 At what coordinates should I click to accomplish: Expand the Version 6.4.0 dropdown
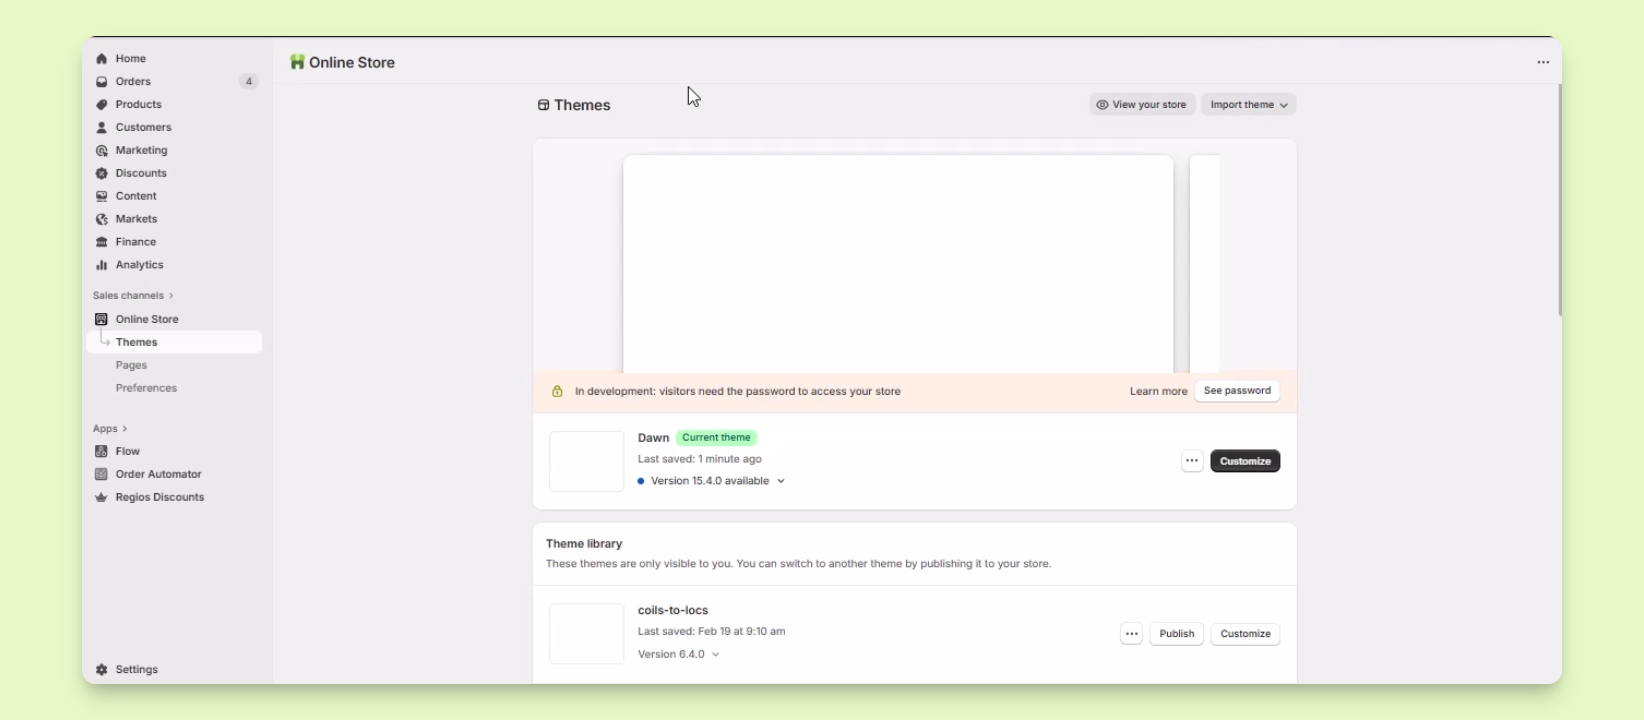click(x=679, y=655)
